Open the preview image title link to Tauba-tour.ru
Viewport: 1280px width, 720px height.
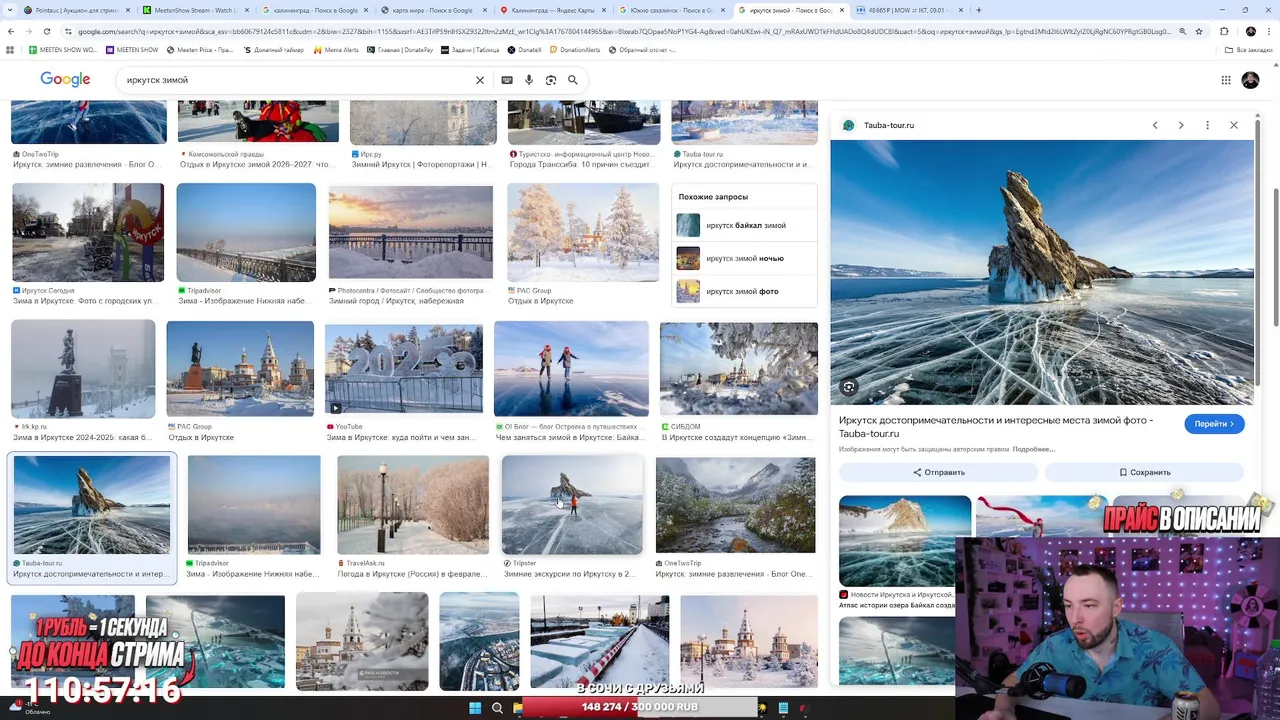[x=996, y=427]
